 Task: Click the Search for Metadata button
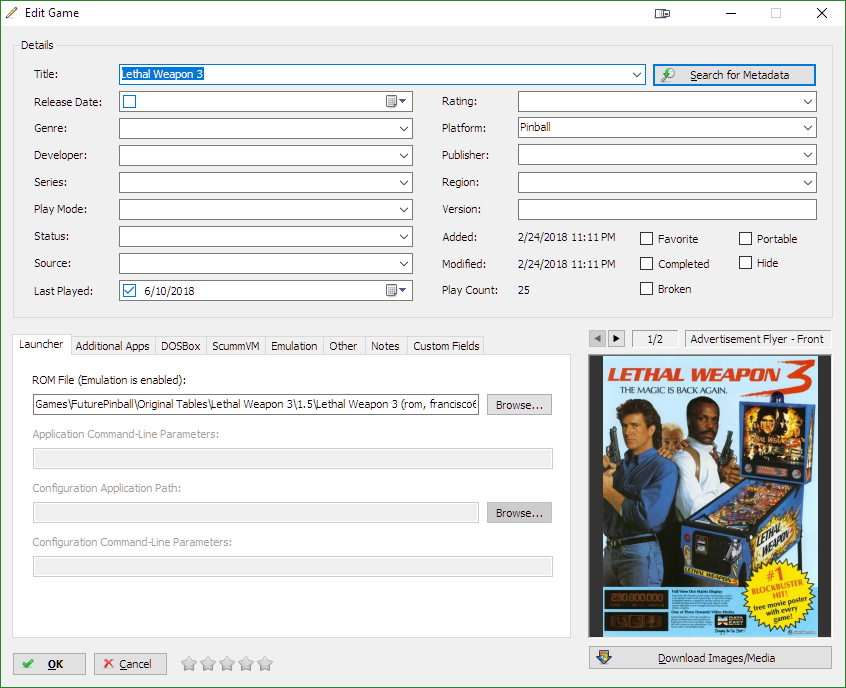734,75
